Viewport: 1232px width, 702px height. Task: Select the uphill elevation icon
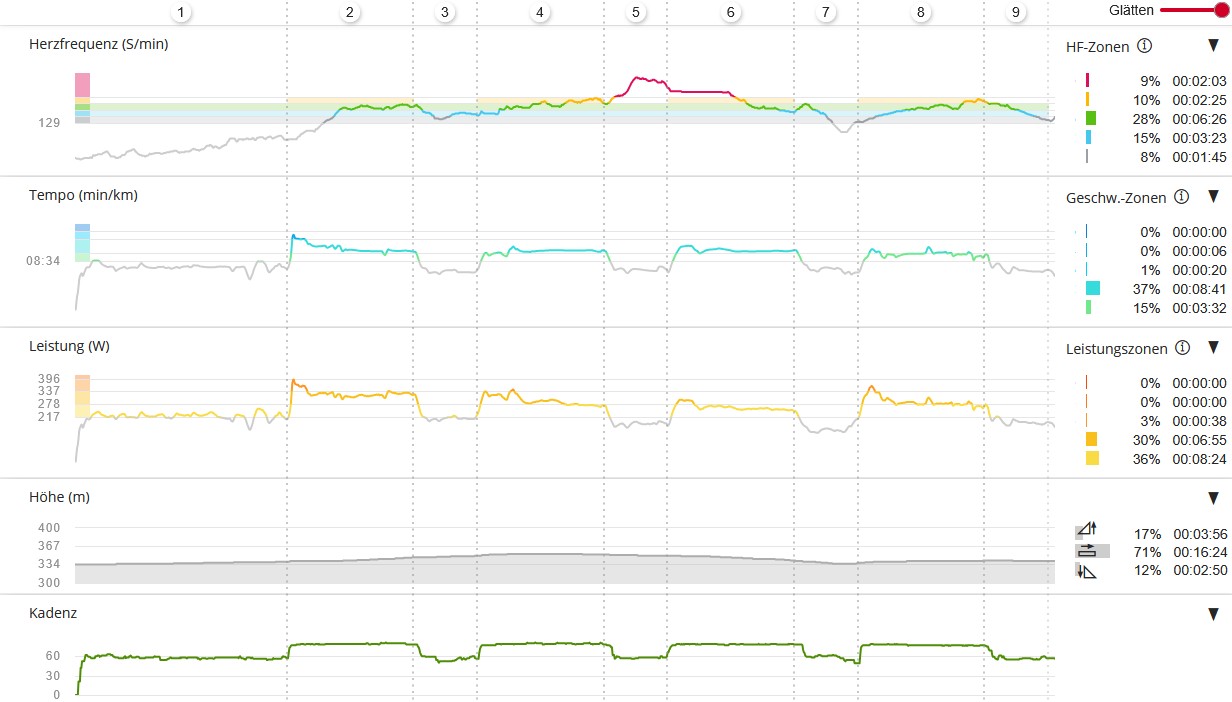1086,532
